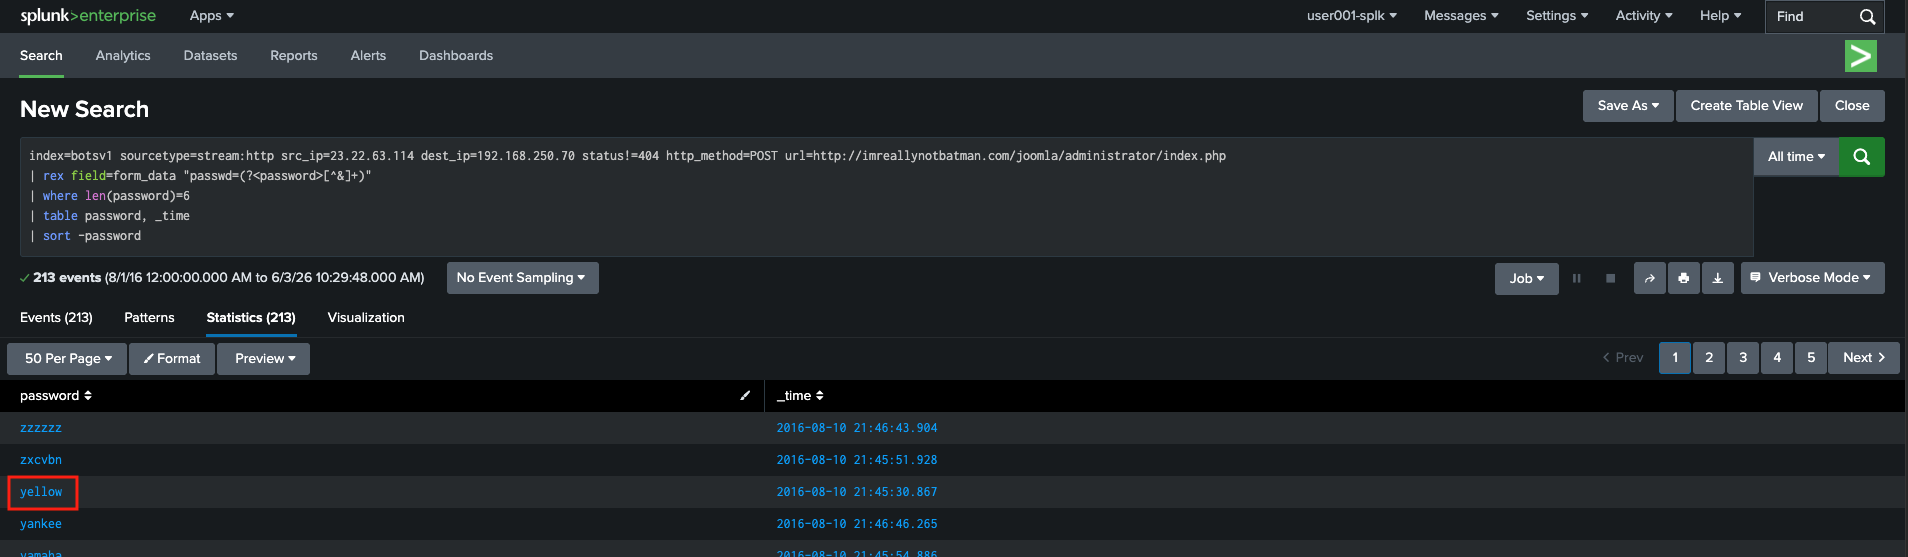Open the Job dropdown
The width and height of the screenshot is (1908, 557).
[x=1527, y=279]
